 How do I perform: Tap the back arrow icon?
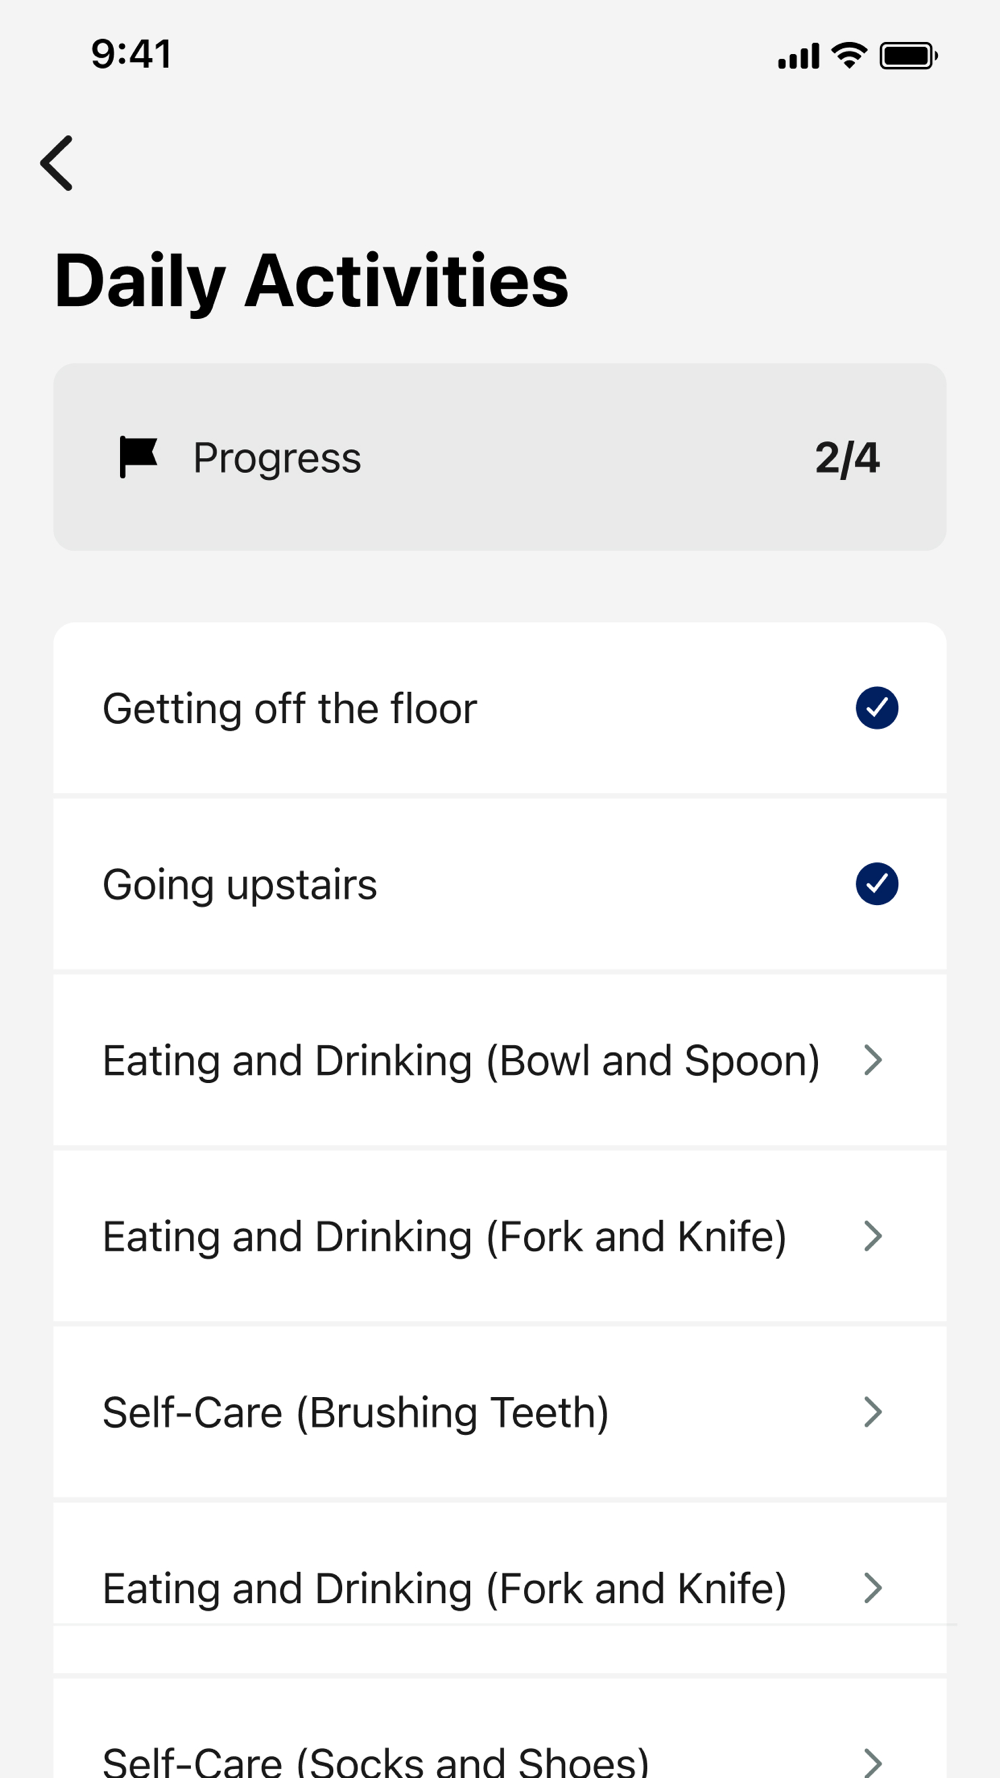[x=57, y=163]
